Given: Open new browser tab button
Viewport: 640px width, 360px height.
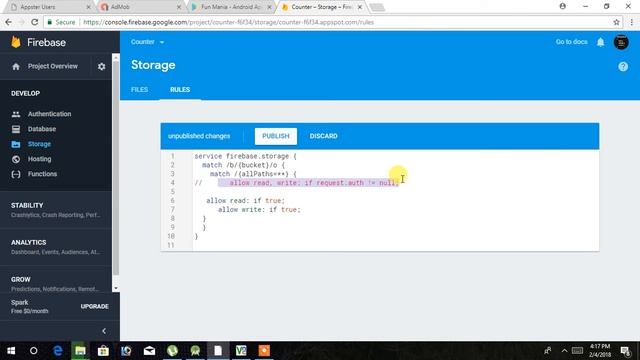Looking at the screenshot, I should pyautogui.click(x=377, y=7).
